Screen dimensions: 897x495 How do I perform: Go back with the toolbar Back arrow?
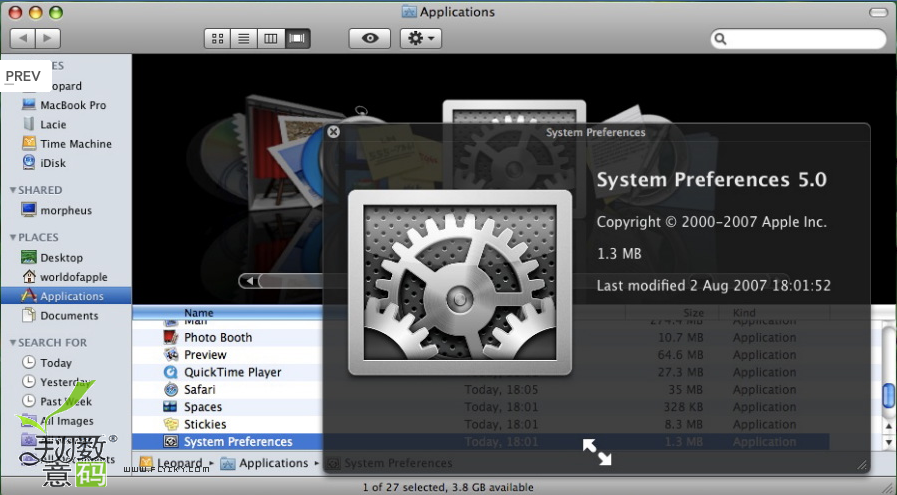pos(23,38)
